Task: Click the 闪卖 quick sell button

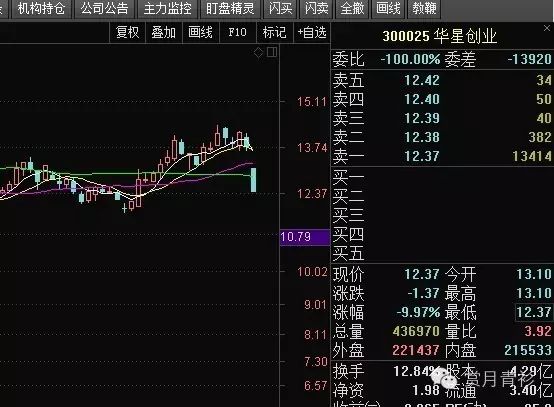Action: click(x=317, y=8)
